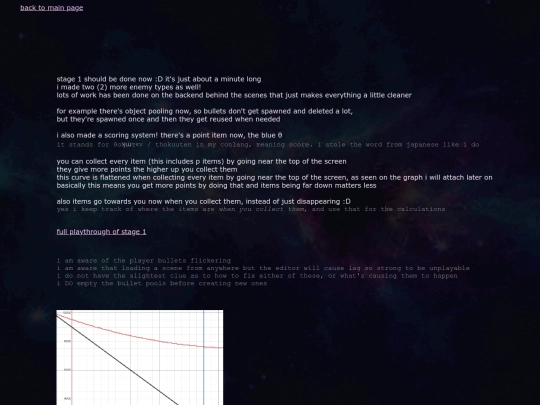Screen dimensions: 540x405
Task: Click the note "i am aware that loading a scene"
Action: pyautogui.click(x=263, y=268)
